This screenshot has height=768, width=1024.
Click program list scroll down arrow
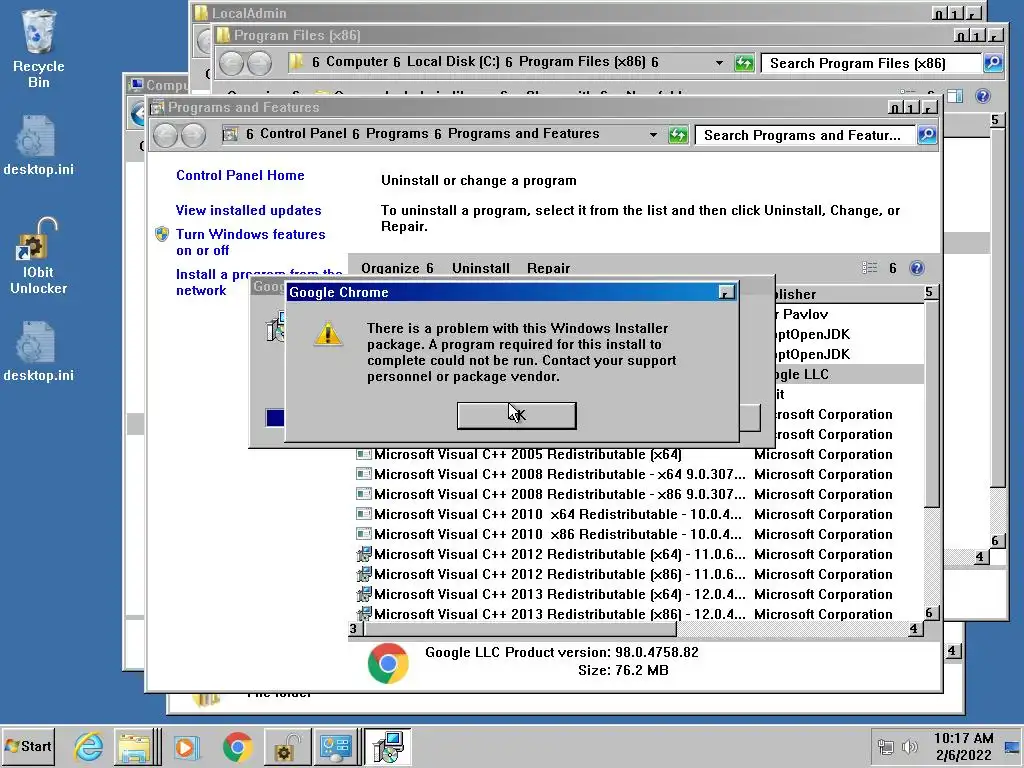coord(930,613)
